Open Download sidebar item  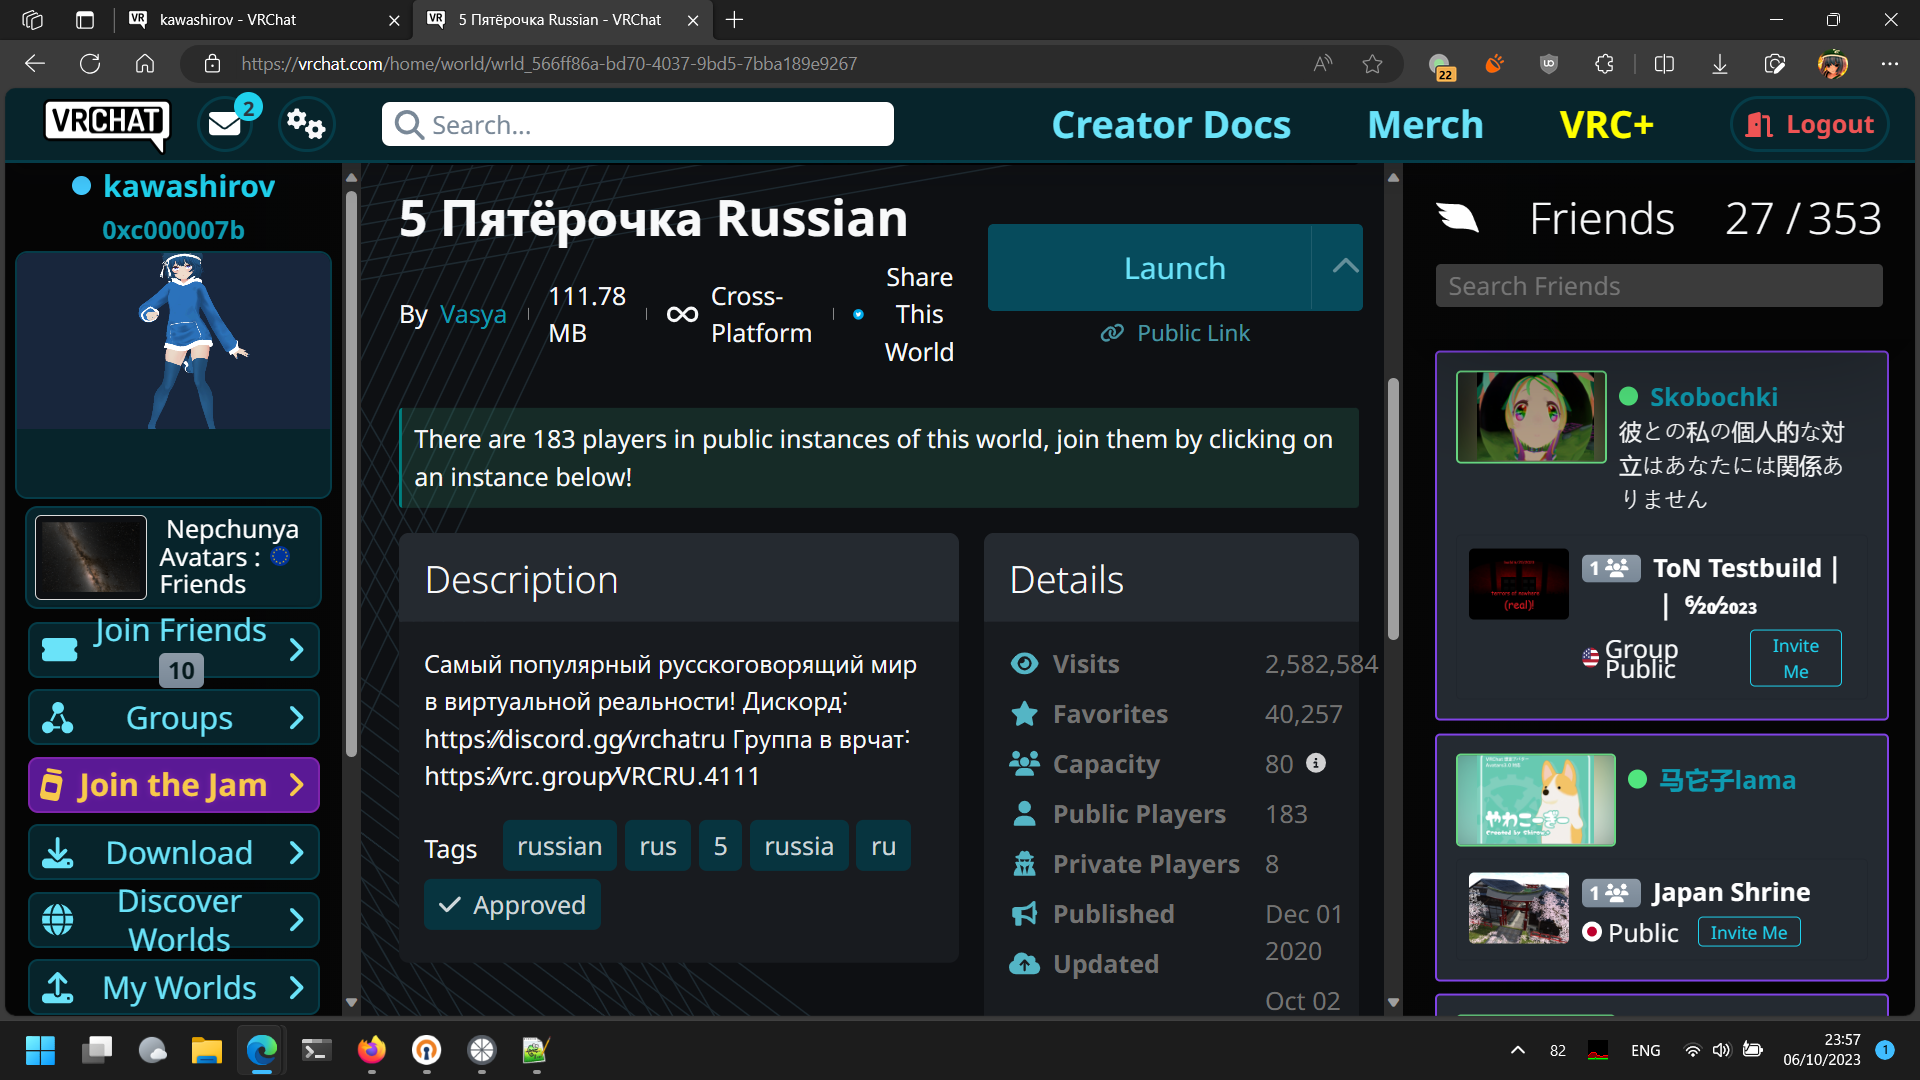pos(174,853)
